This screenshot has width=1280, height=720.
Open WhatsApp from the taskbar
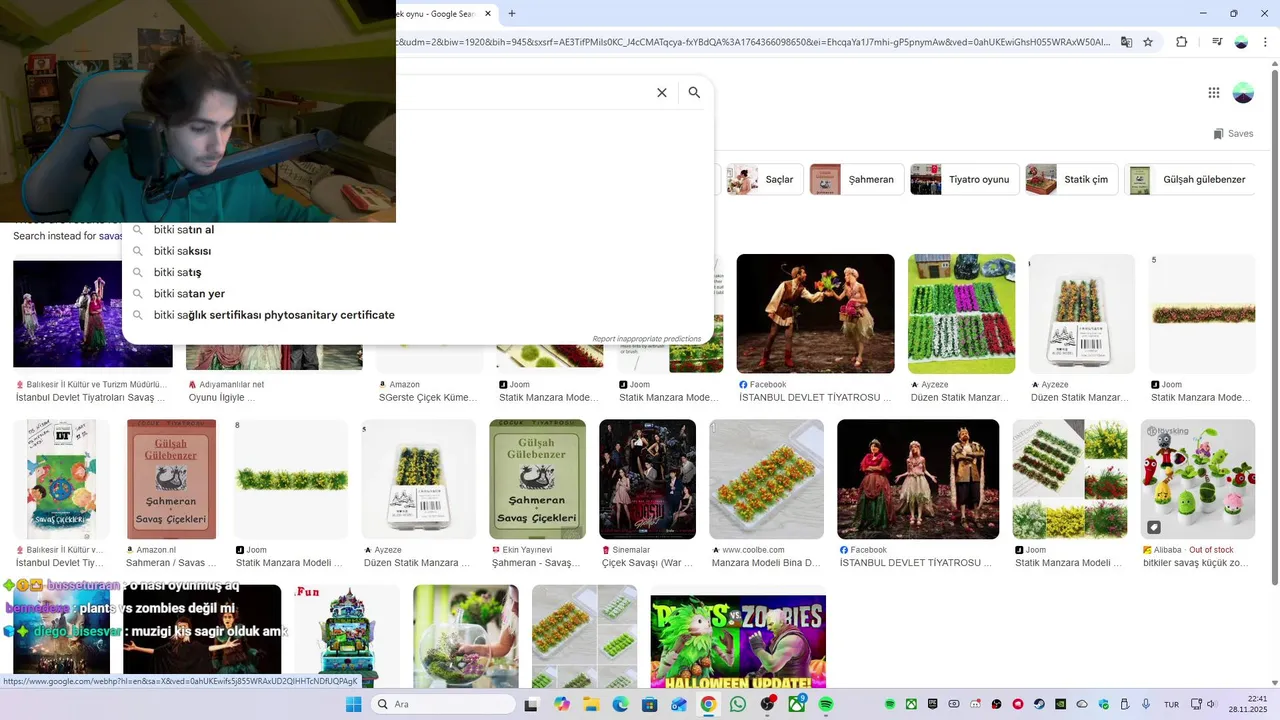(x=738, y=704)
